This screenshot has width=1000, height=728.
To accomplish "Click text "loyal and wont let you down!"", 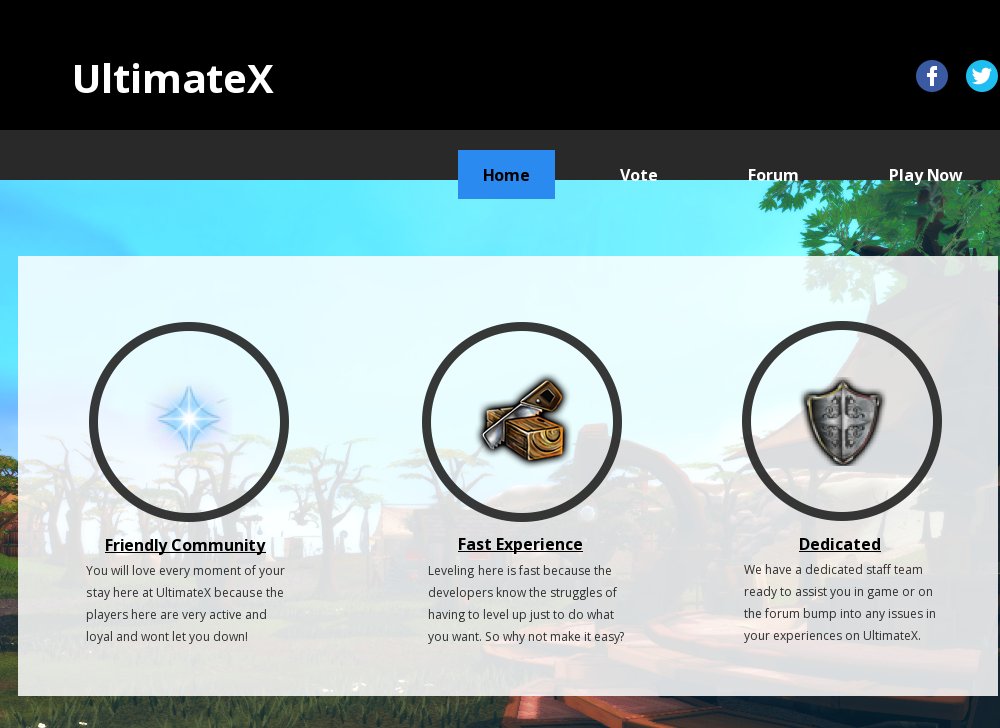I will (x=167, y=636).
